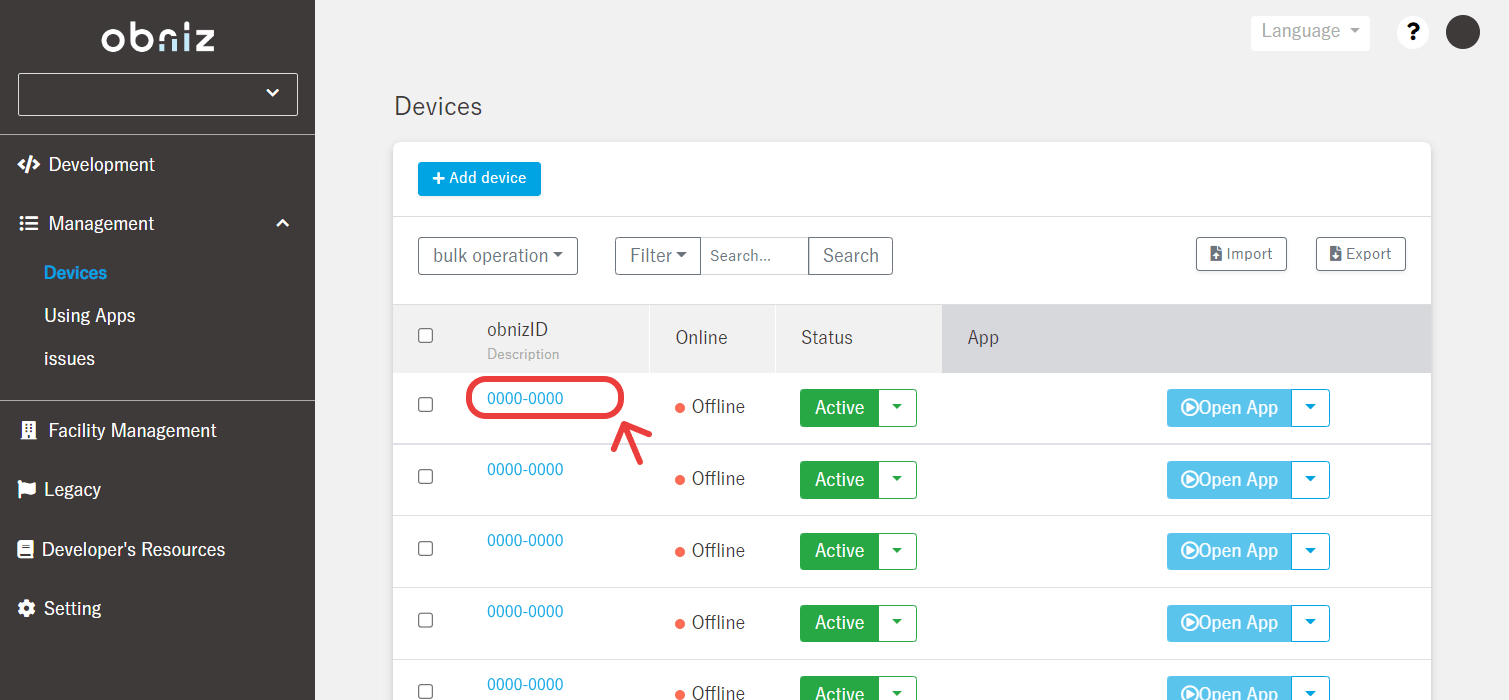Expand the Language dropdown

click(x=1309, y=32)
